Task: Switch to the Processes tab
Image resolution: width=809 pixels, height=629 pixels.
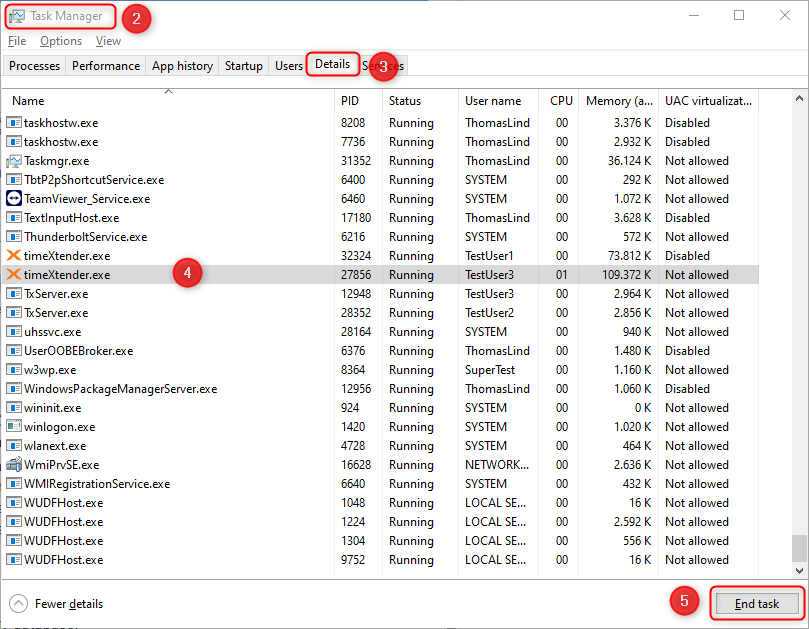Action: click(x=35, y=66)
